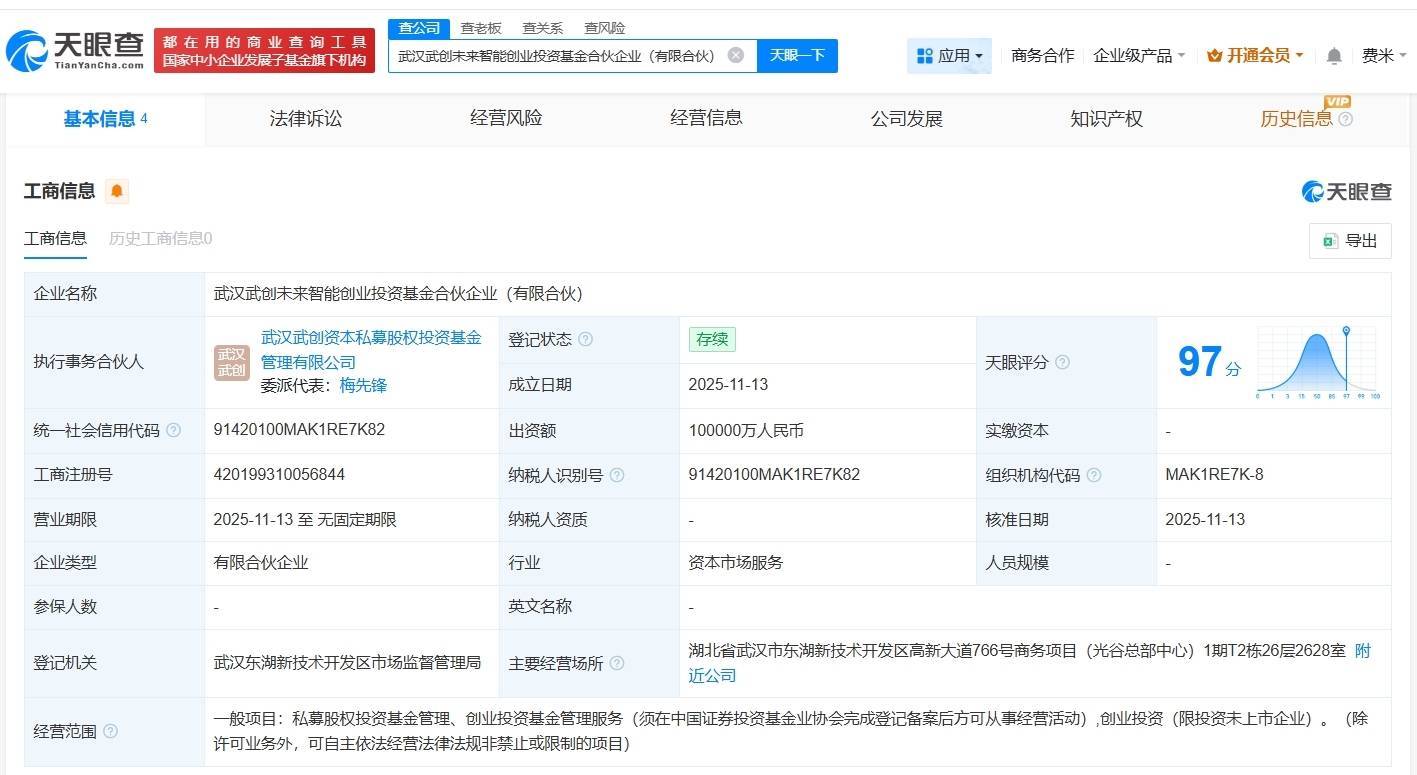This screenshot has width=1417, height=775.
Task: Expand the 企业级产品 dropdown
Action: click(1139, 56)
